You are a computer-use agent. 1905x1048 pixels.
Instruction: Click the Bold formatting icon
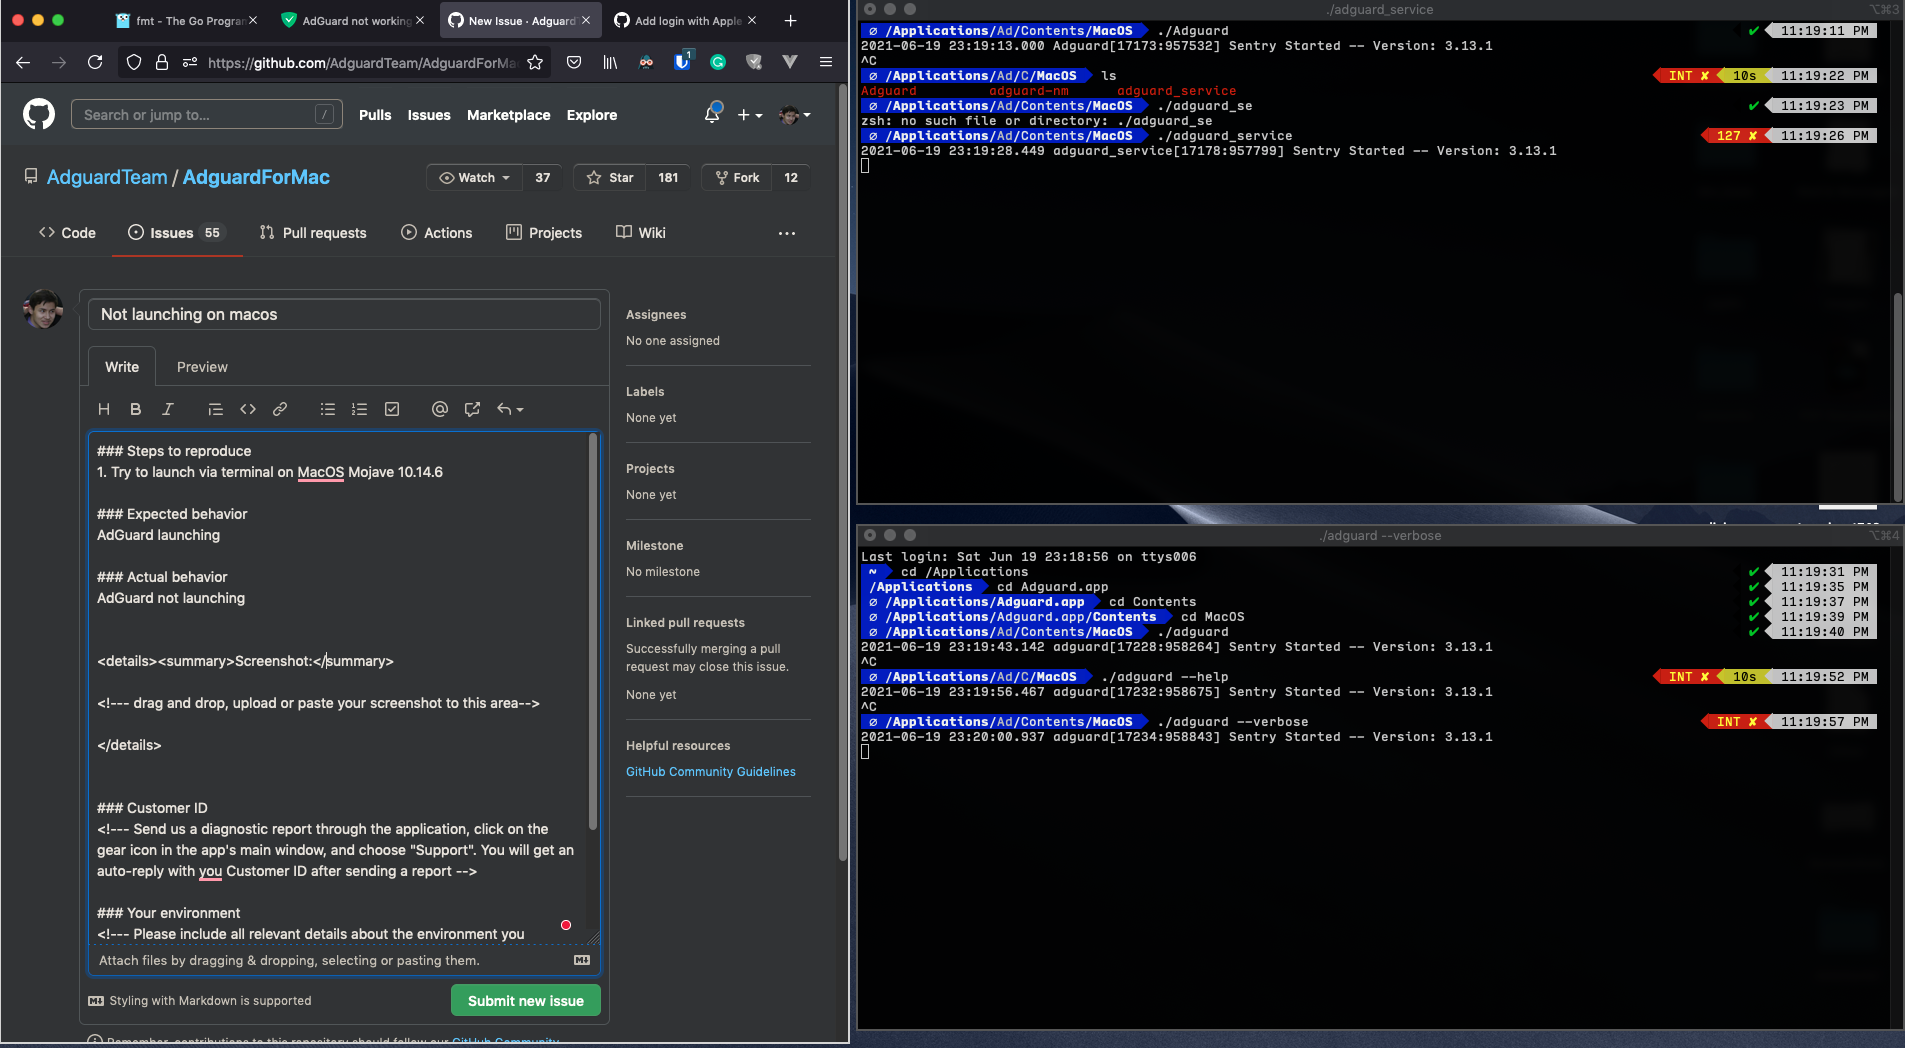click(x=136, y=409)
